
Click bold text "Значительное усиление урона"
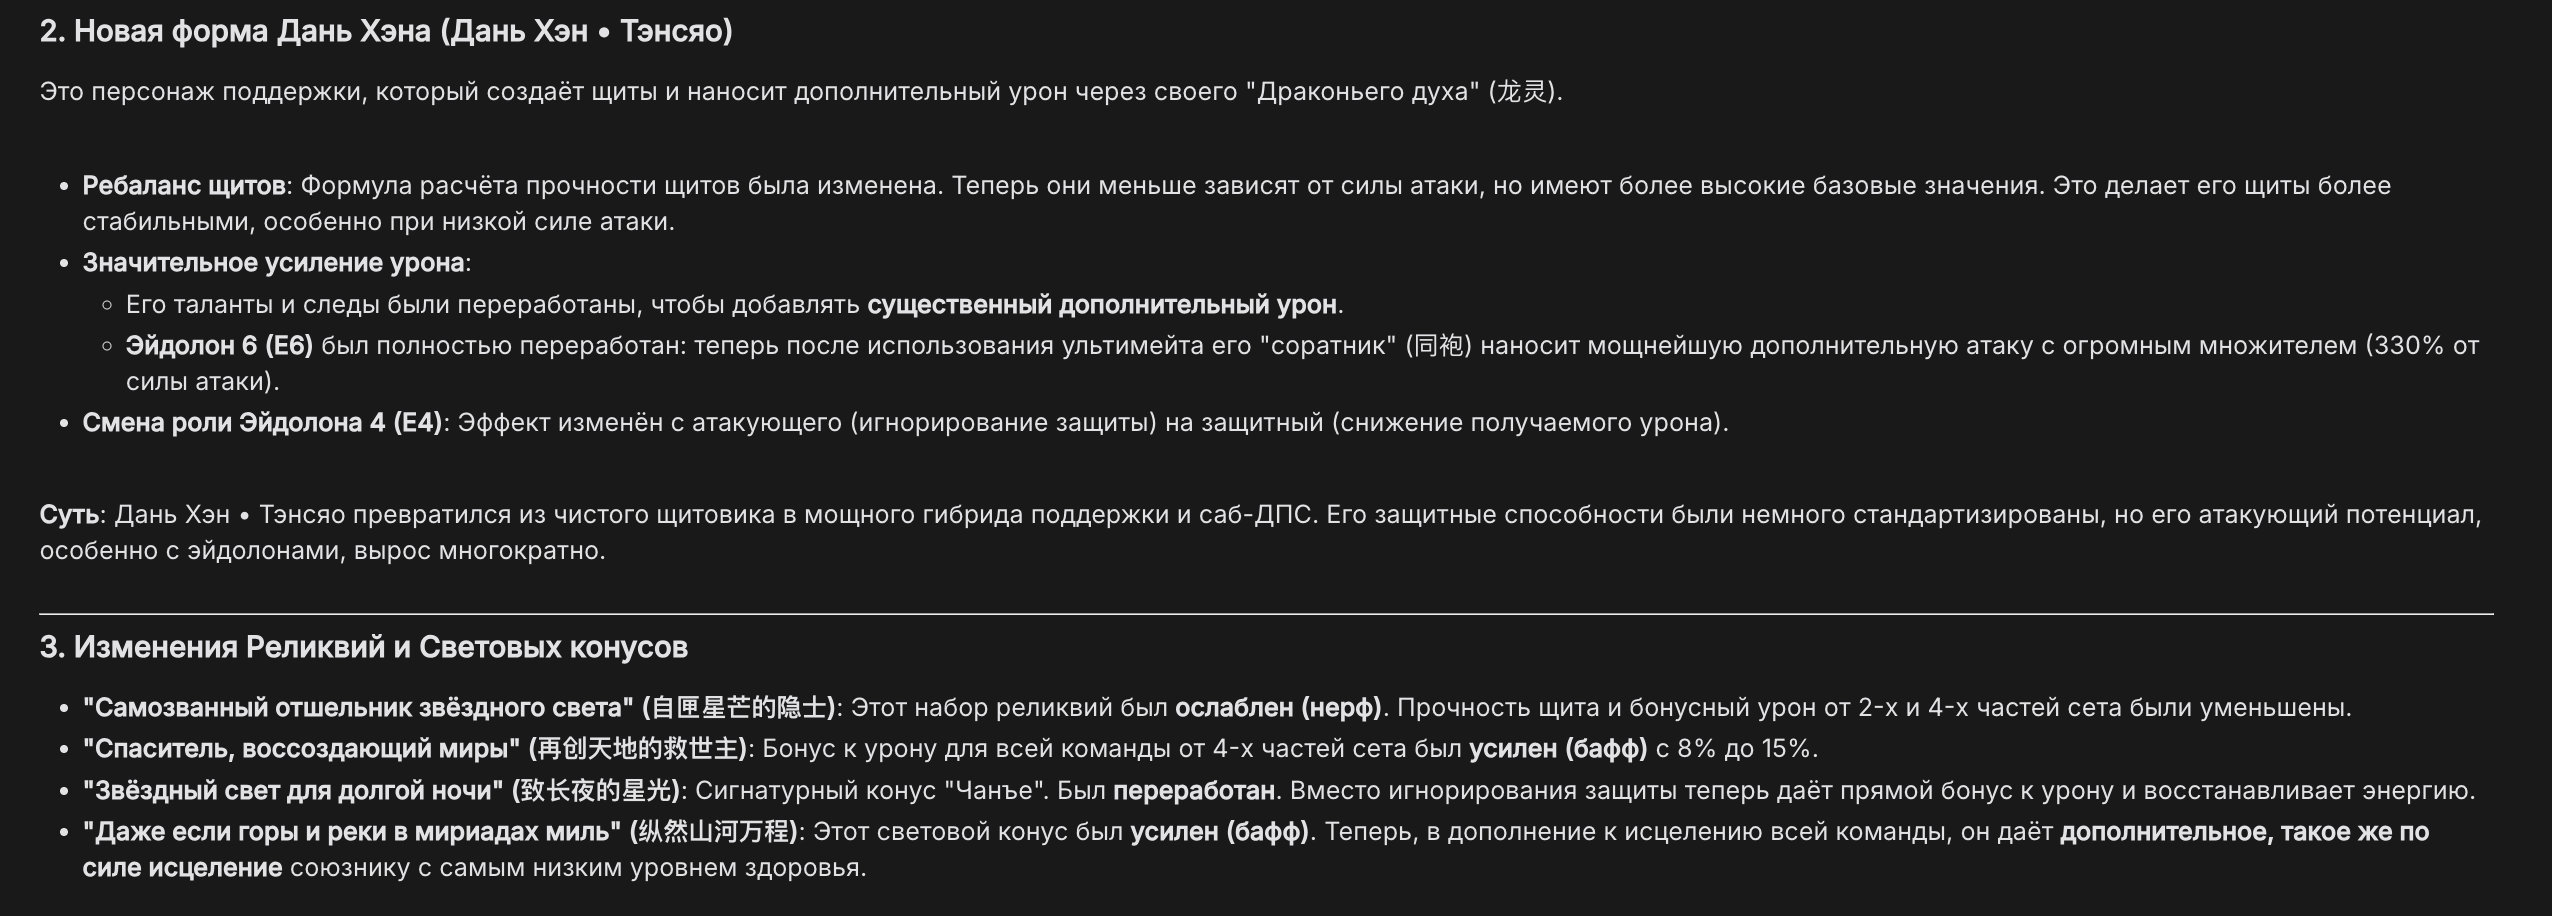click(x=274, y=263)
